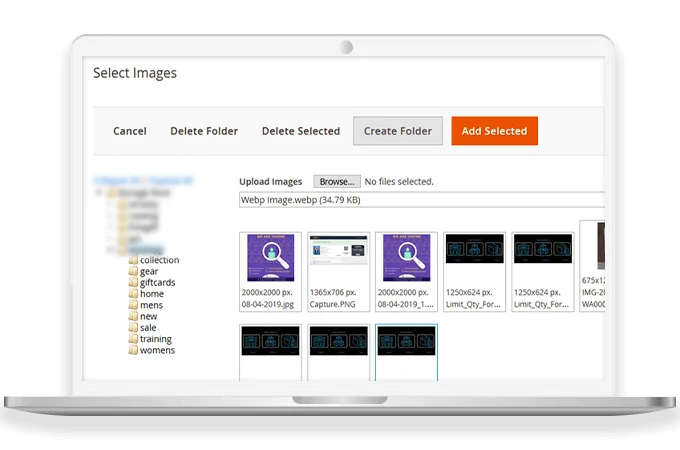Select the fourth top-row thumbnail, first Limit_Qty_For image
Image resolution: width=680 pixels, height=450 pixels.
(x=474, y=272)
